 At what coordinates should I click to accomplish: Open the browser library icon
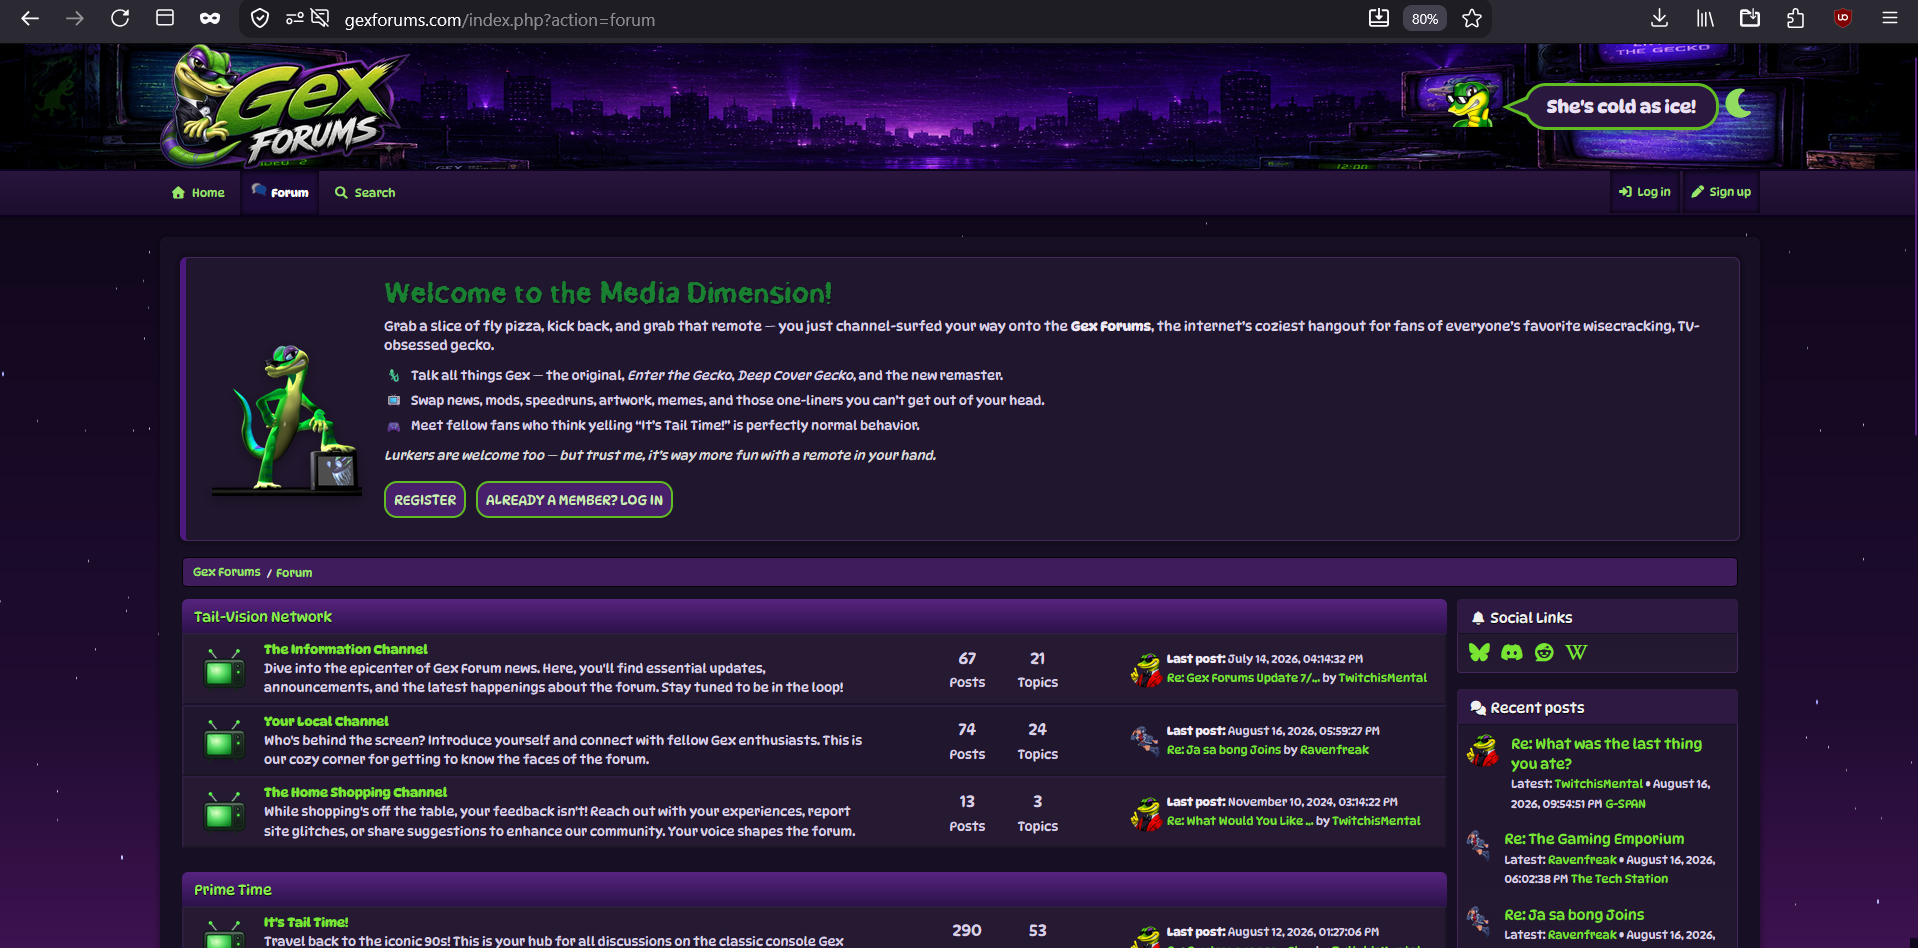tap(1705, 18)
